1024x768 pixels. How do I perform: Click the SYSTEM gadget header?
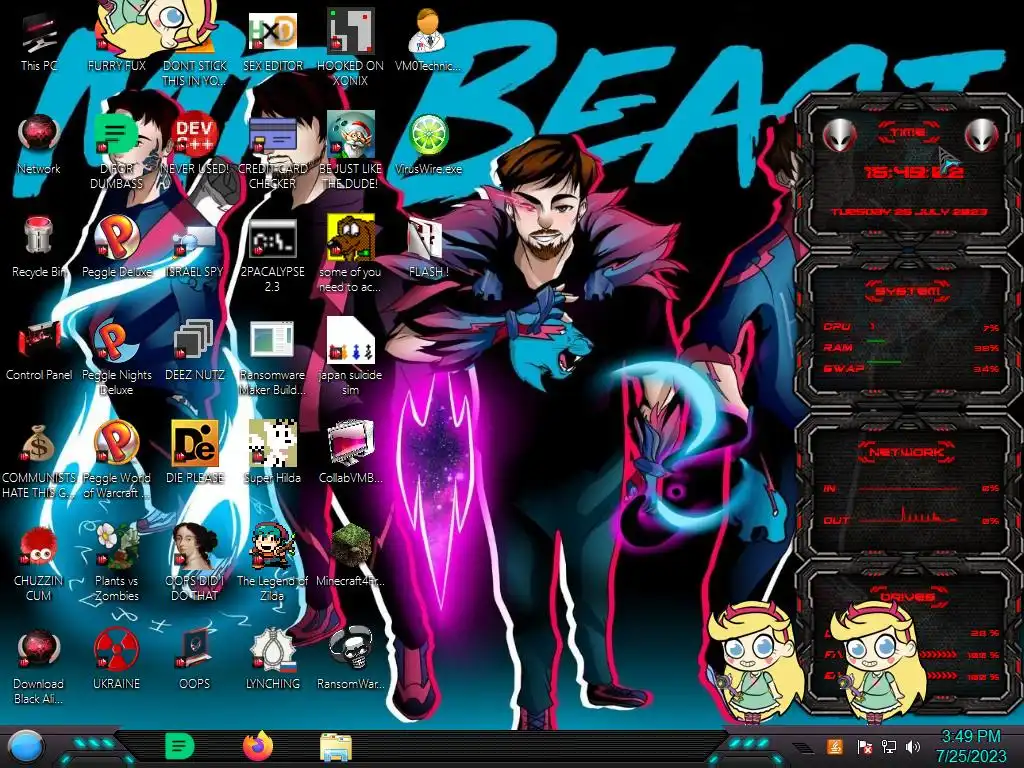pyautogui.click(x=908, y=290)
